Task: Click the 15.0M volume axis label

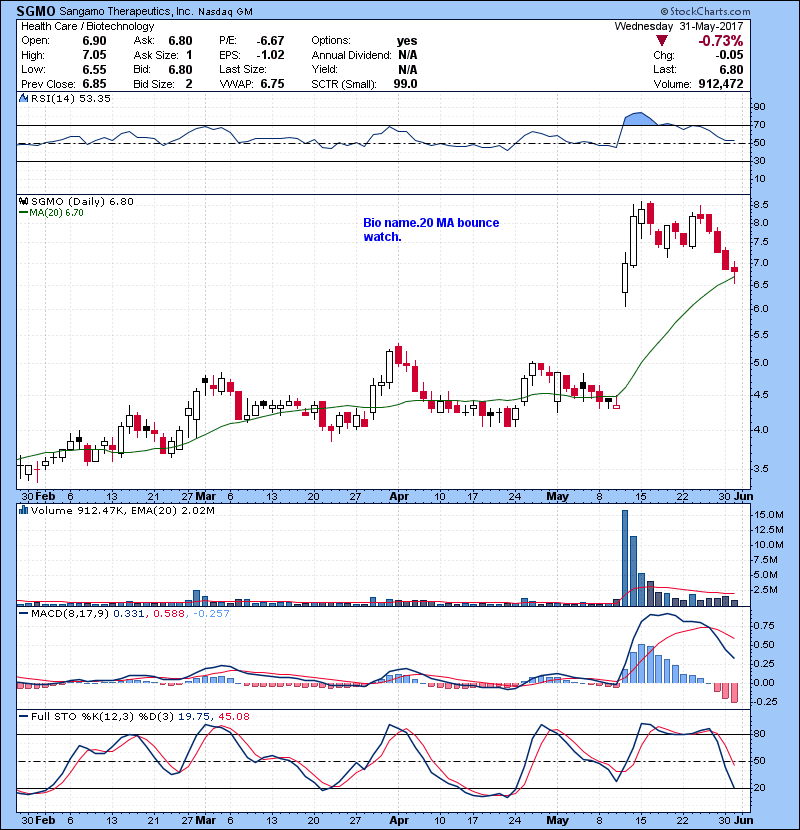Action: click(769, 515)
